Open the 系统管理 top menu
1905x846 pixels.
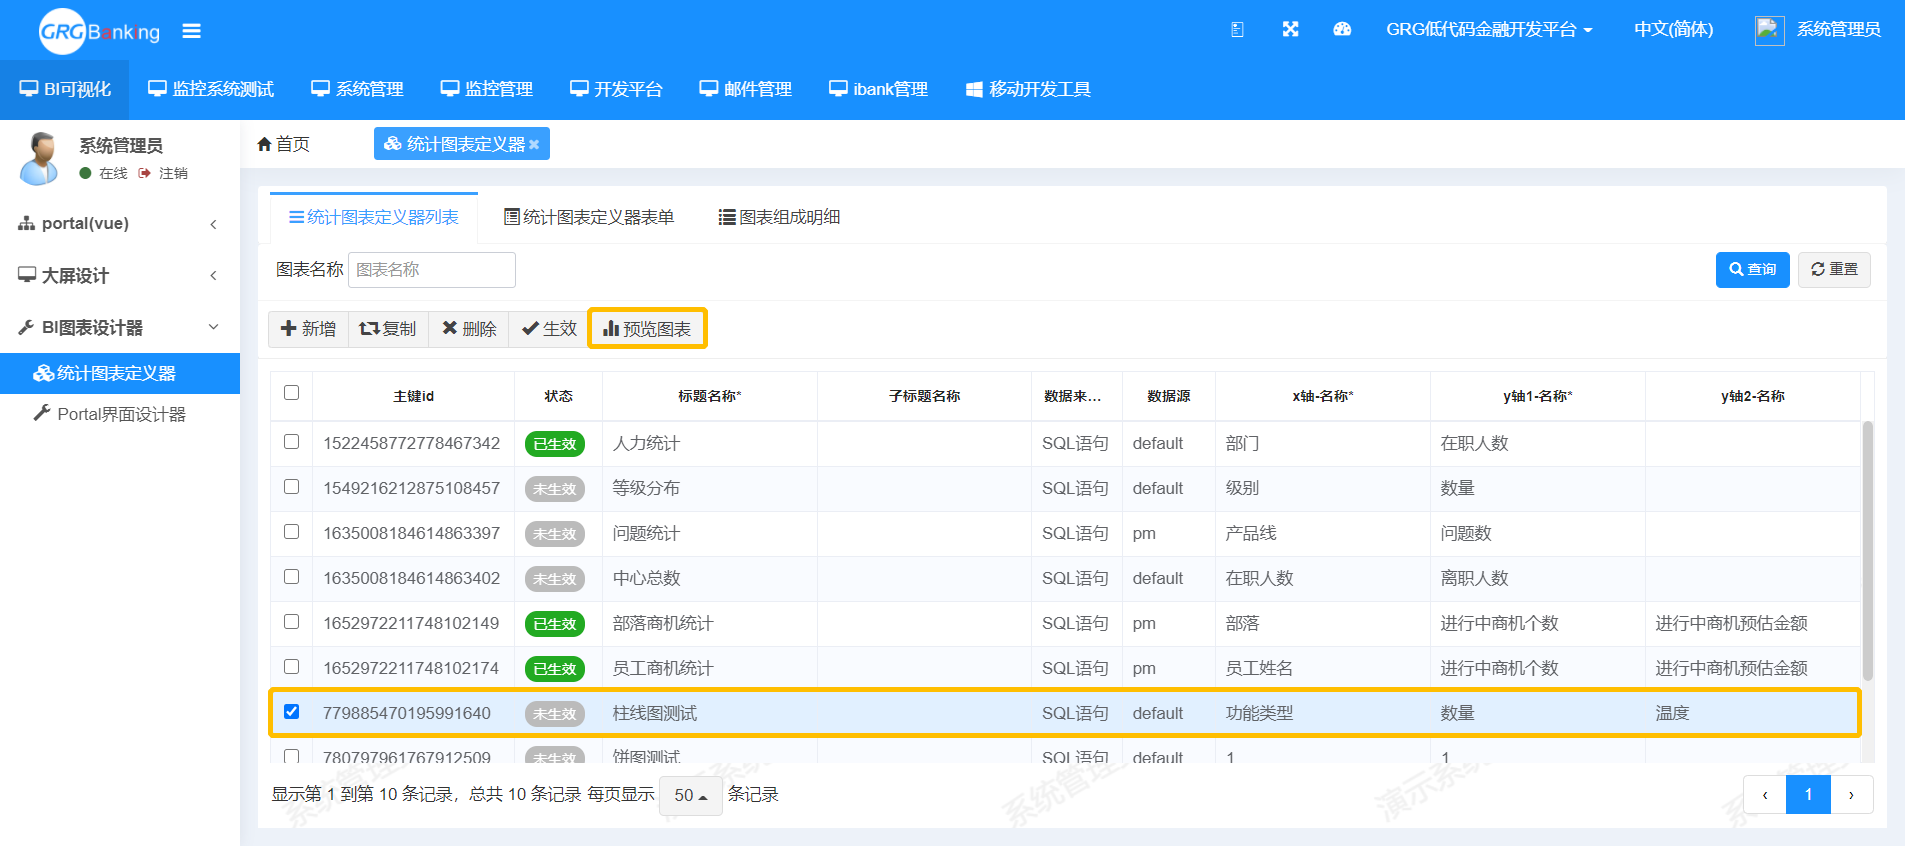(x=357, y=89)
